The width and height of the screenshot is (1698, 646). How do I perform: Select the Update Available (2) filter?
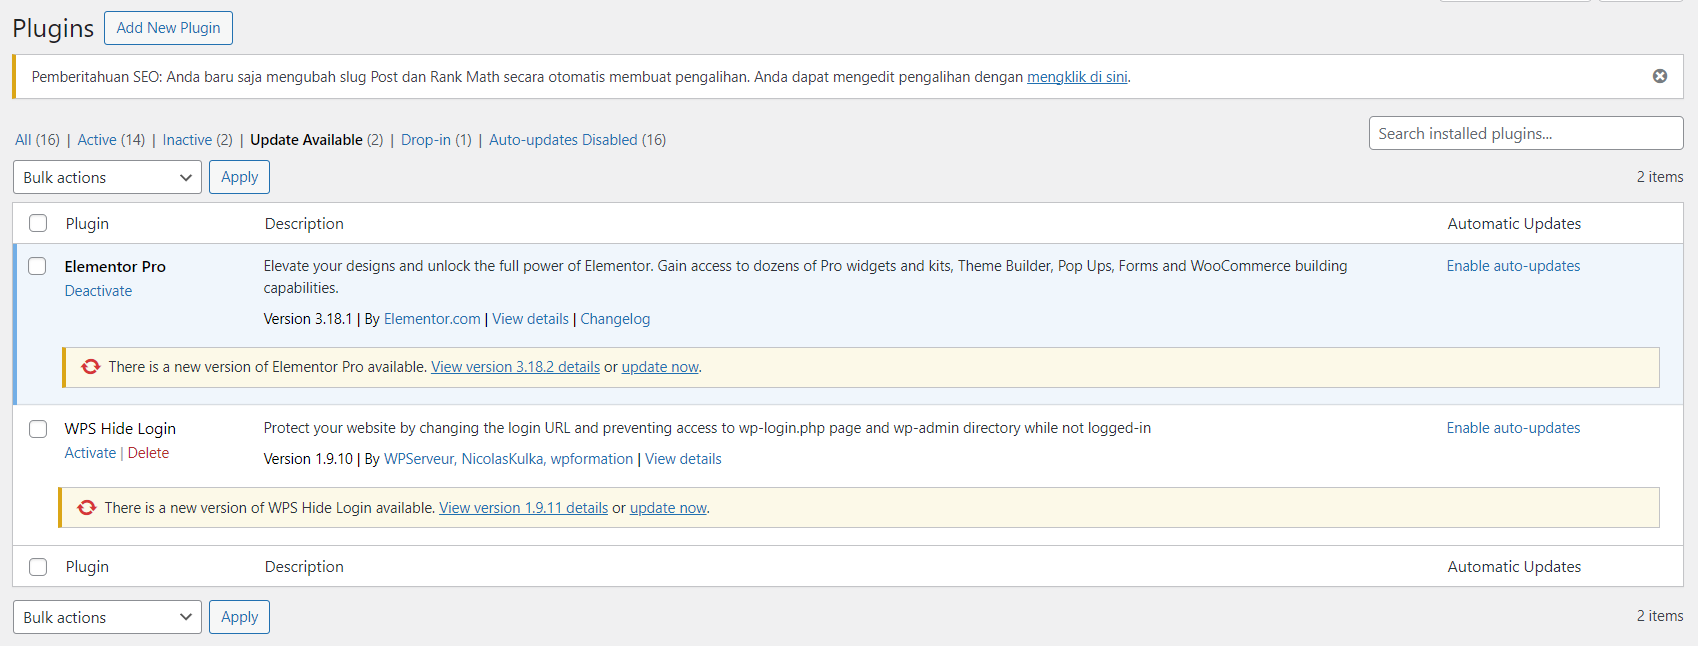[x=316, y=140]
